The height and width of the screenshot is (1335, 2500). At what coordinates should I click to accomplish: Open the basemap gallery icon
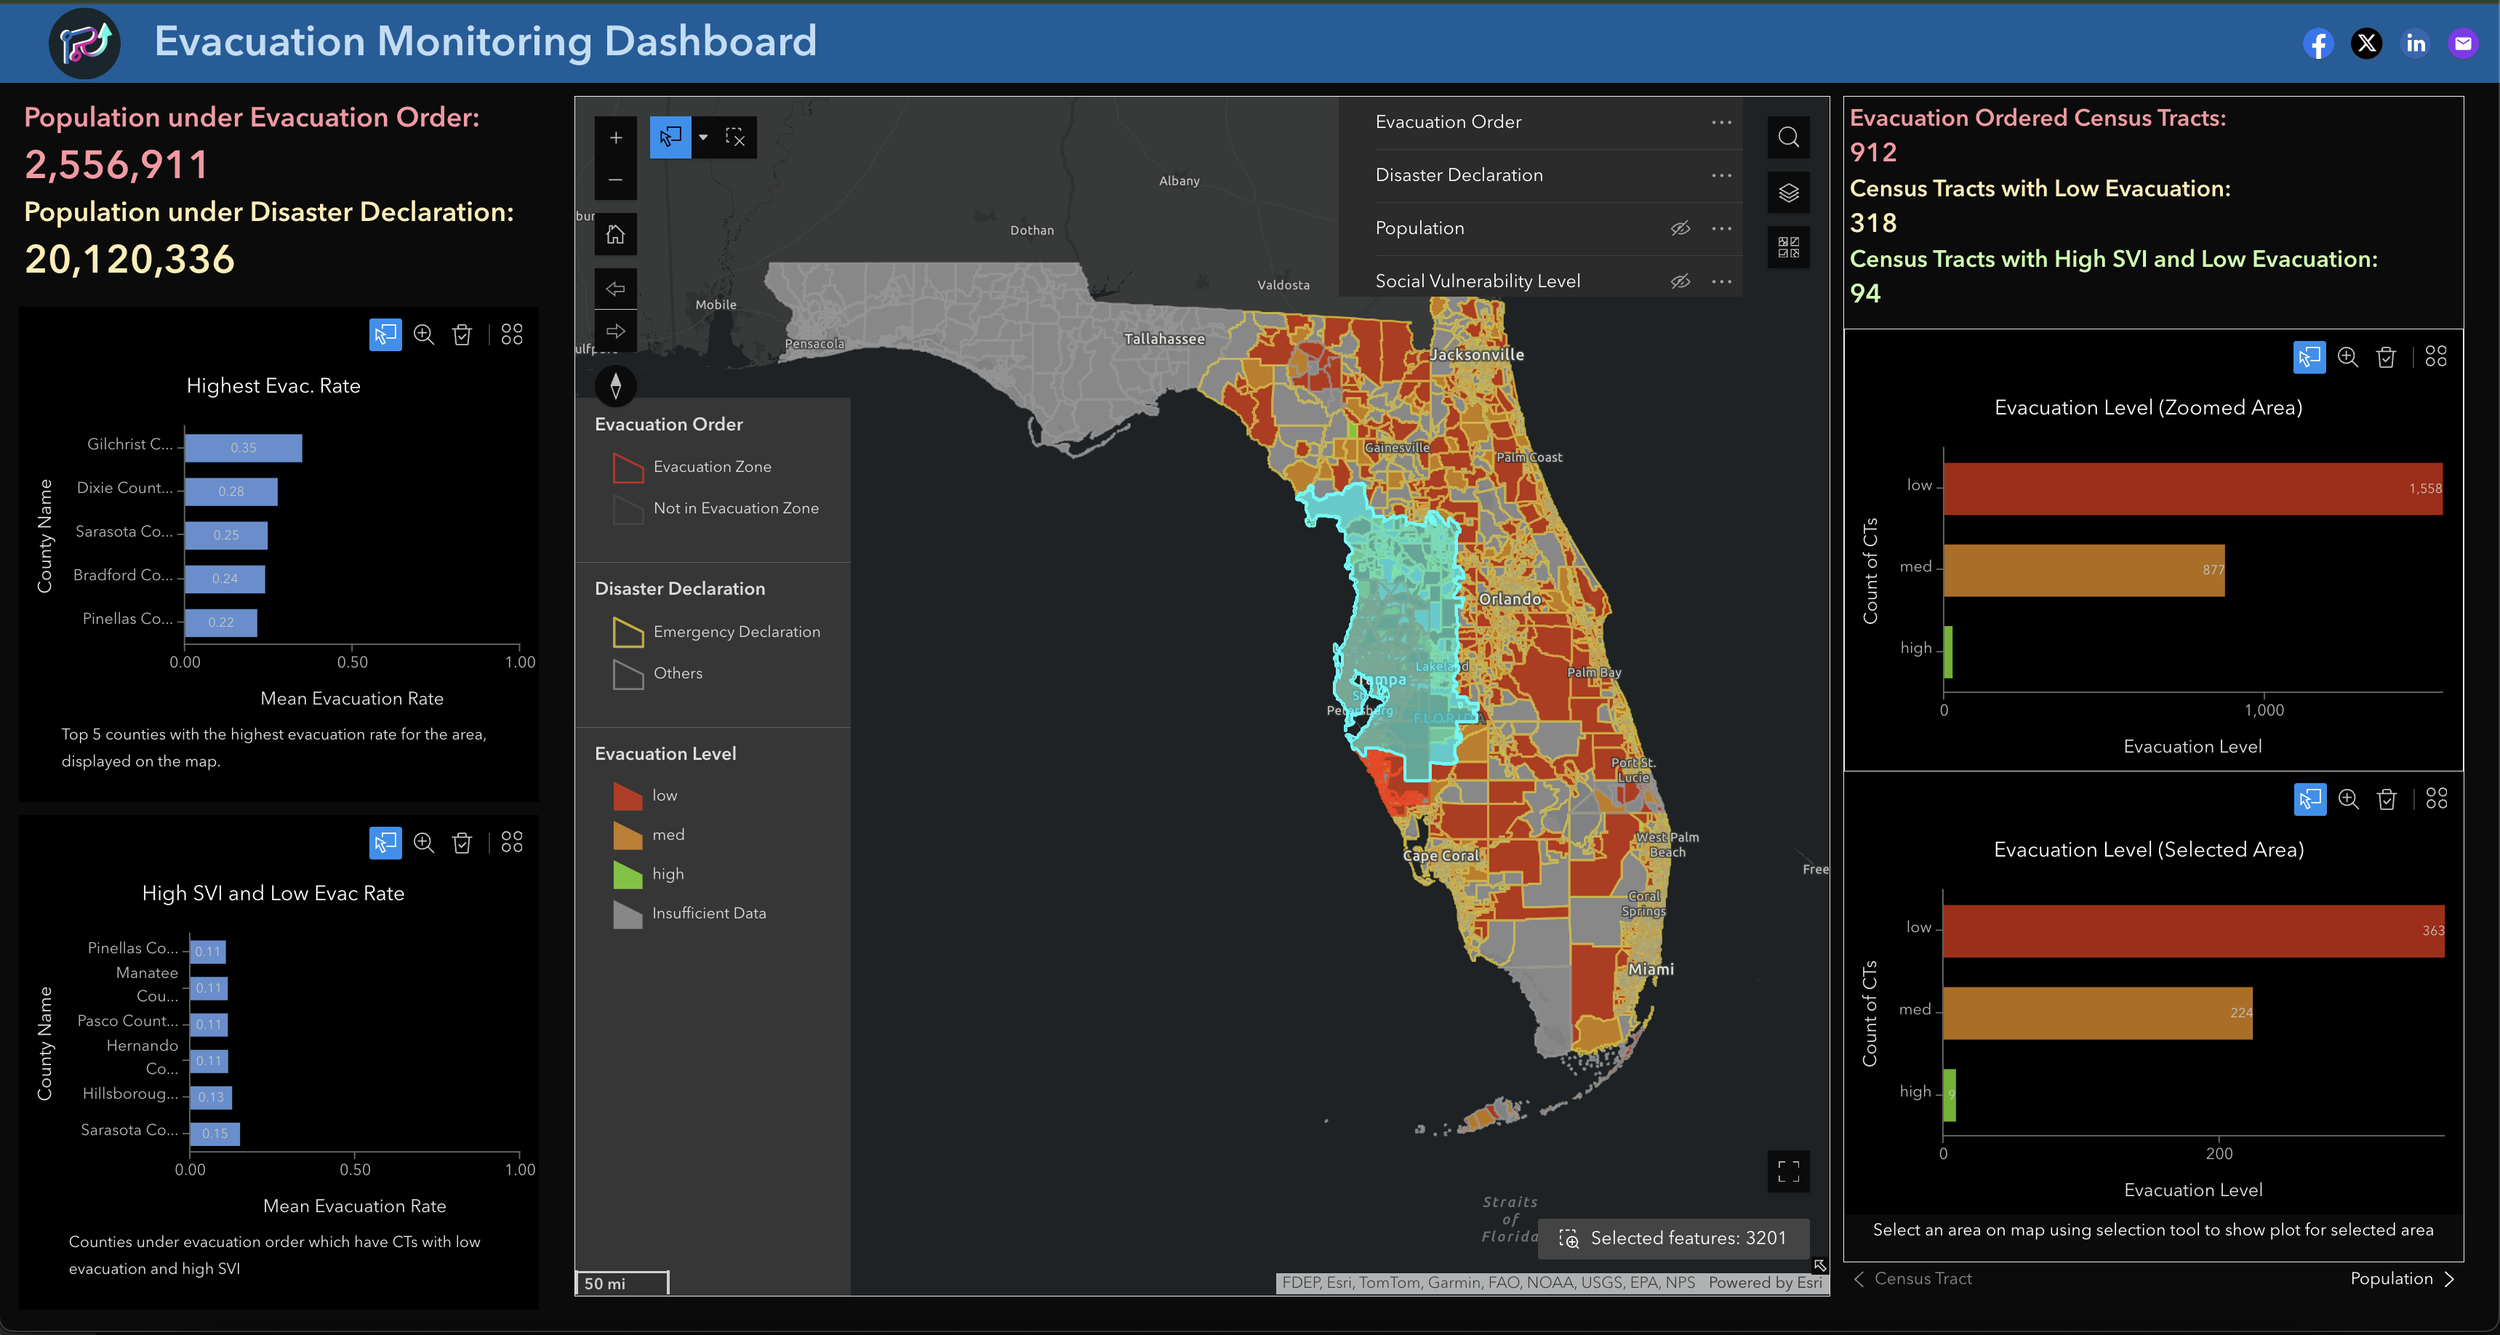point(1788,246)
